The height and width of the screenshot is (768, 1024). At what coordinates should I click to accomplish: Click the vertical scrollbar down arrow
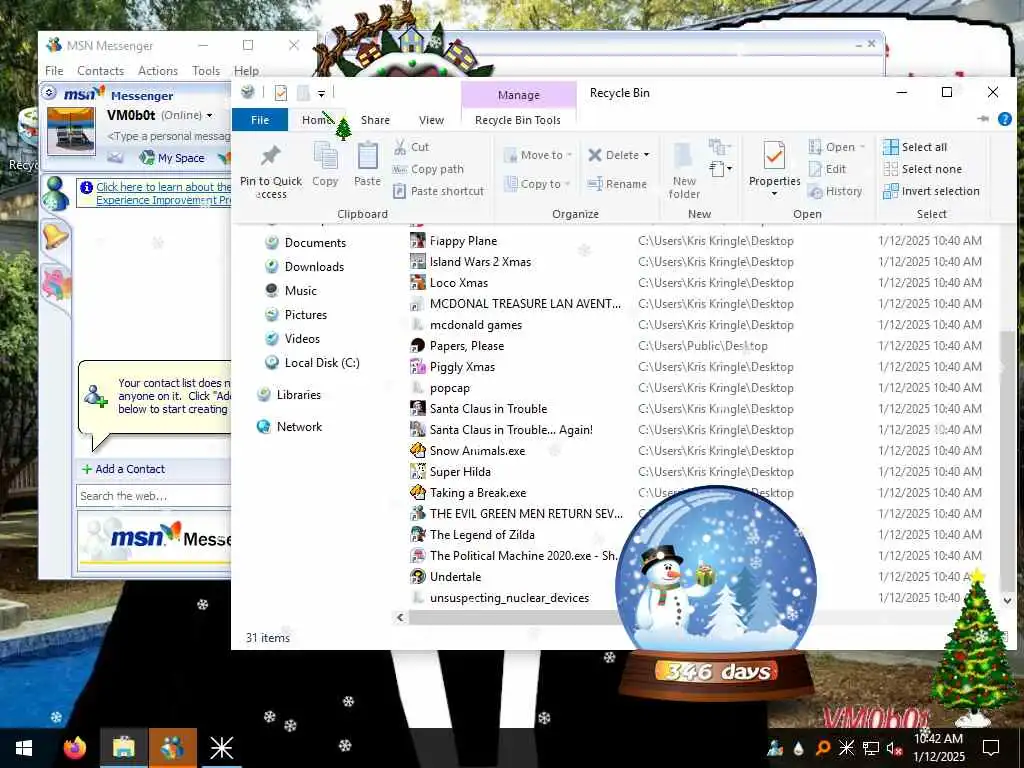point(1007,600)
